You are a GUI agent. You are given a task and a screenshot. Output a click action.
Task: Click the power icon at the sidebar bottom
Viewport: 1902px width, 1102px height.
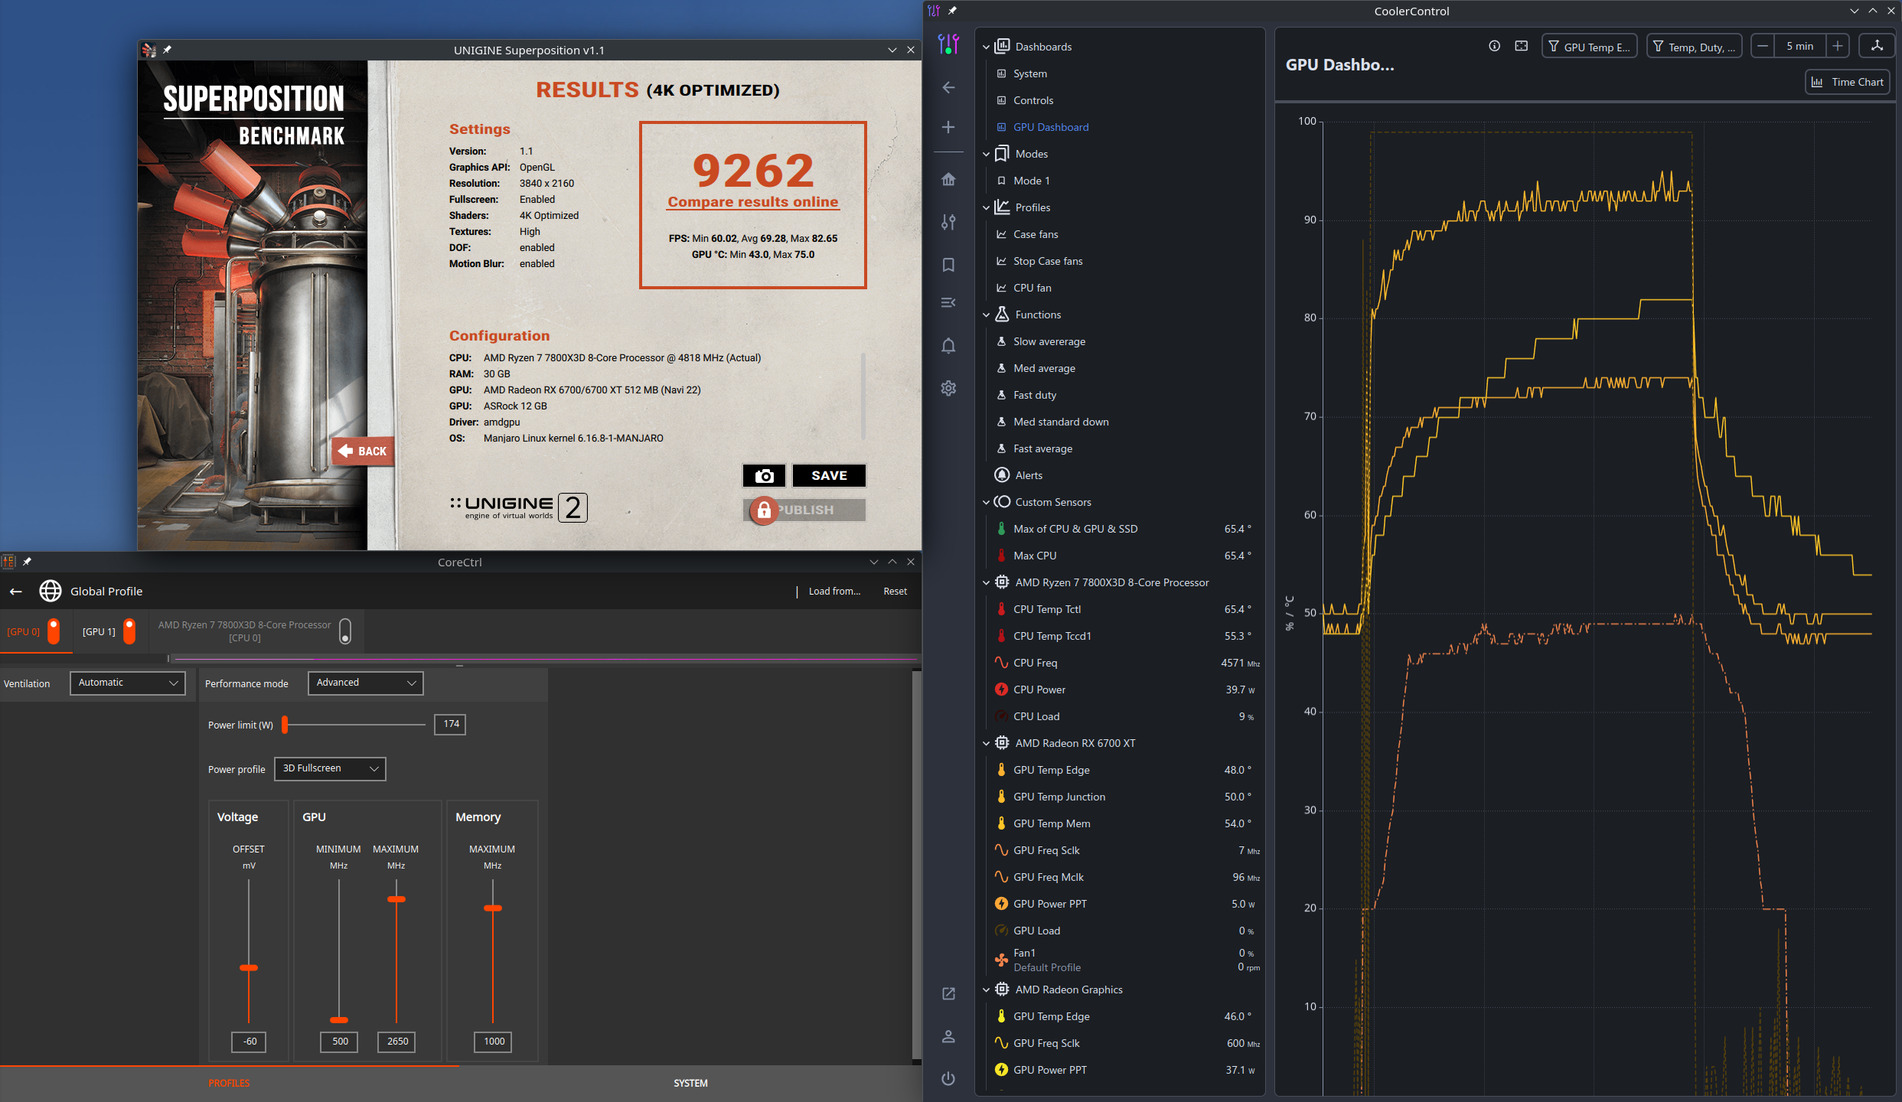pos(948,1078)
